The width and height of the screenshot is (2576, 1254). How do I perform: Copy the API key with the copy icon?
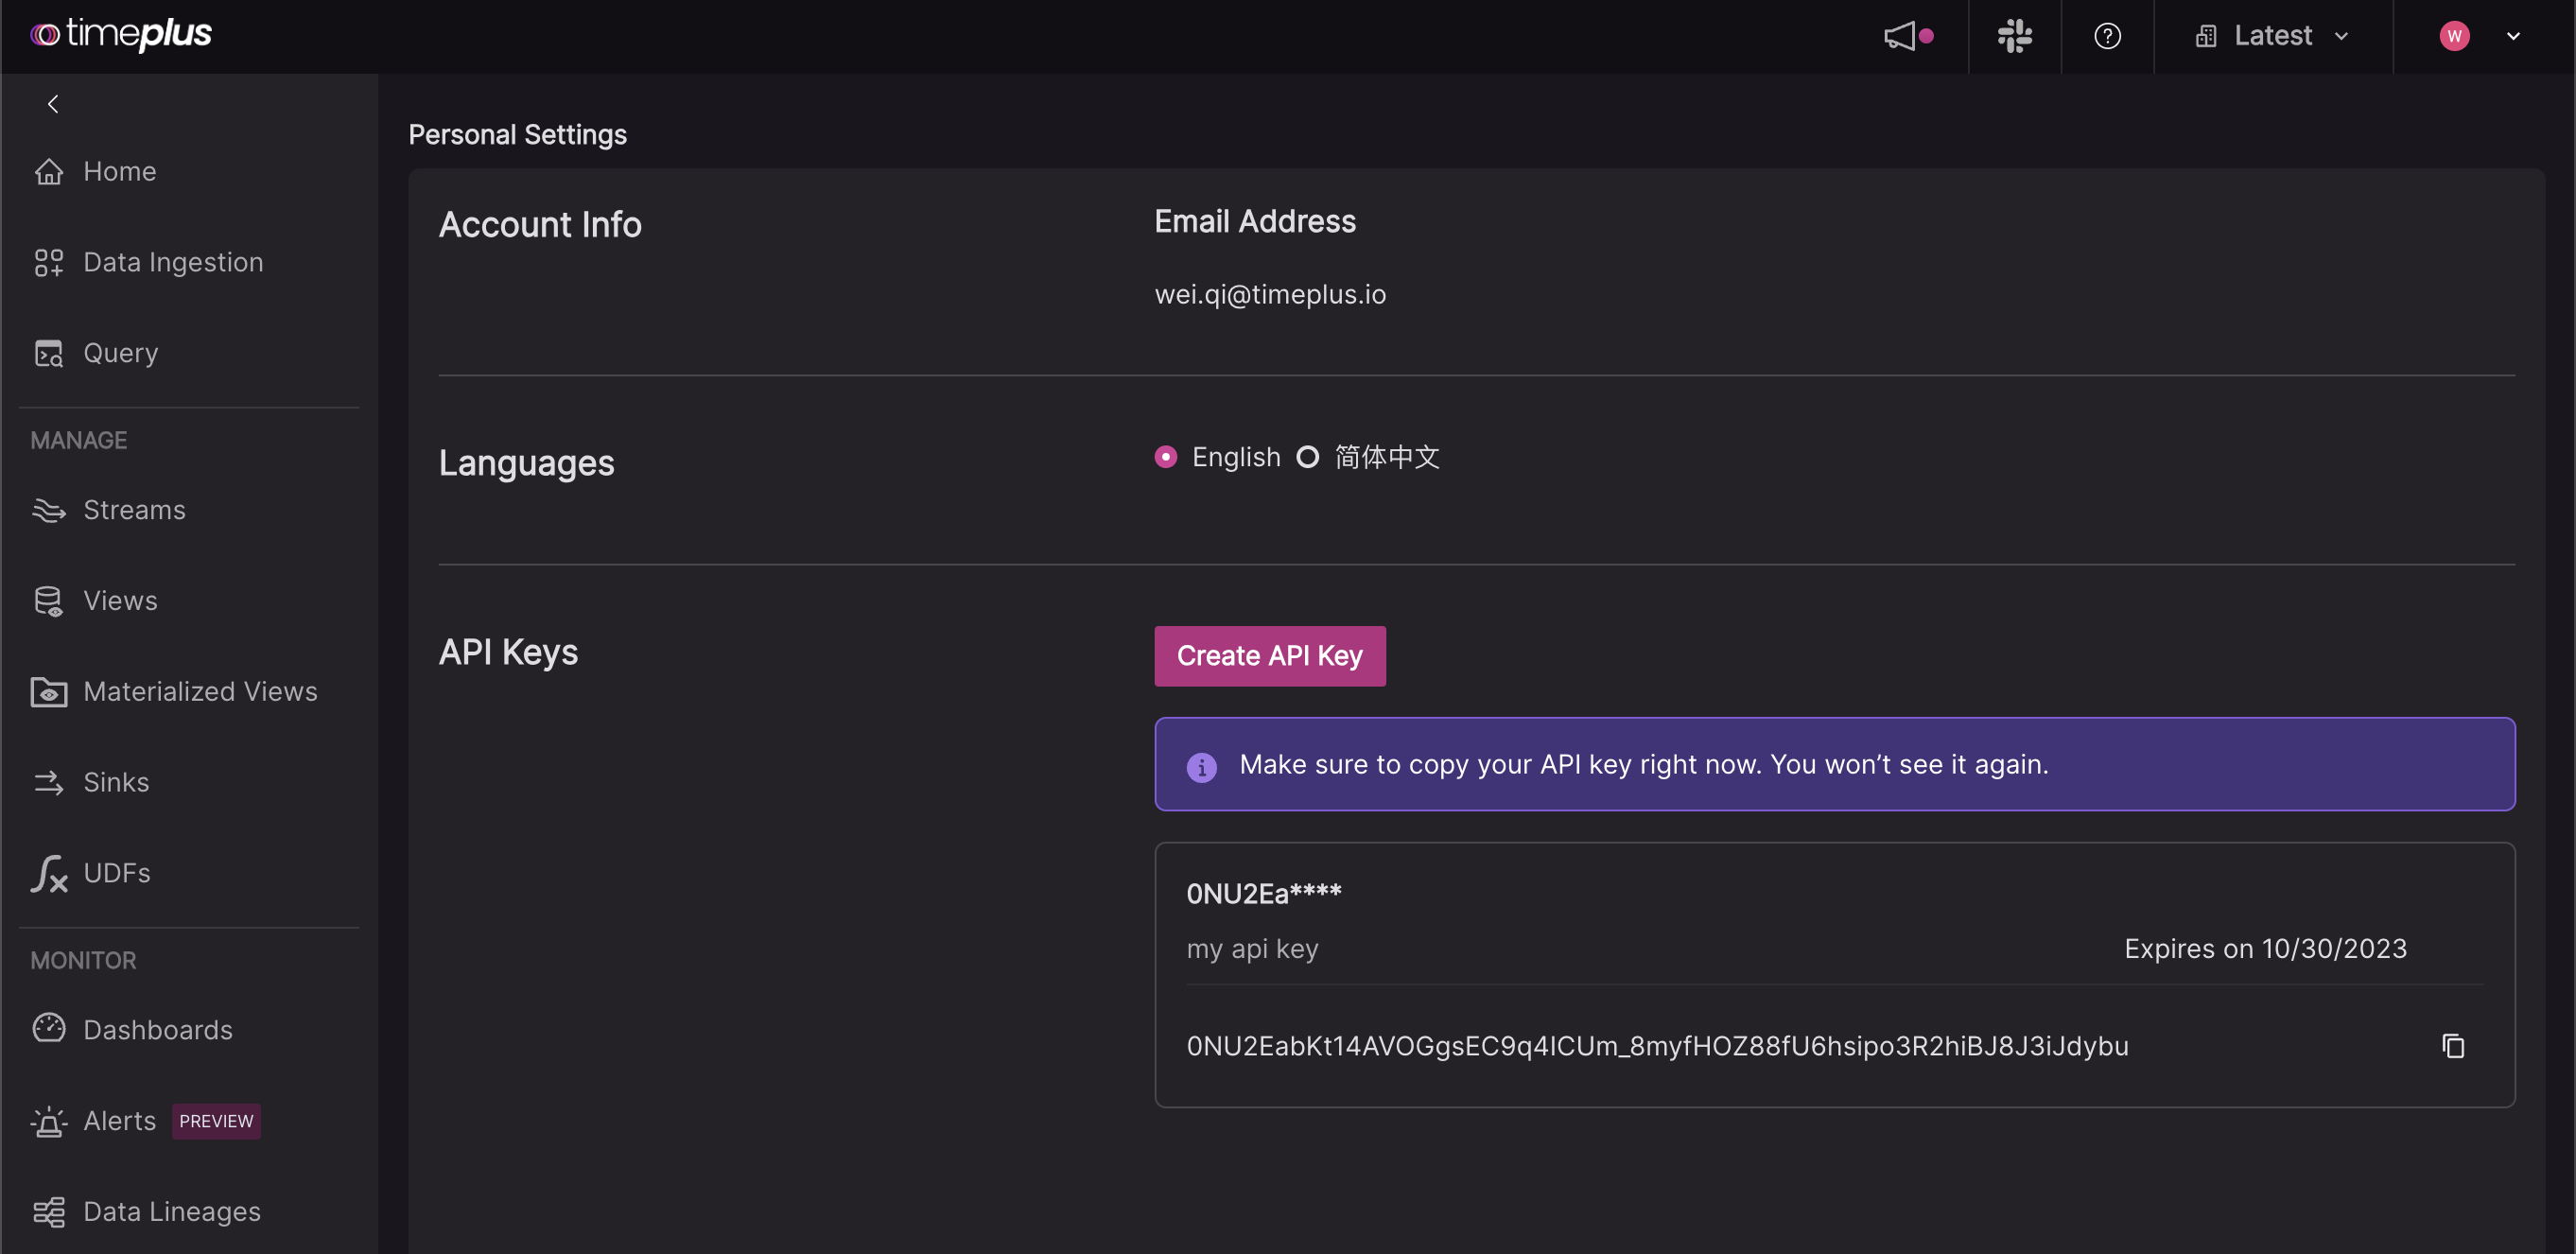coord(2452,1046)
